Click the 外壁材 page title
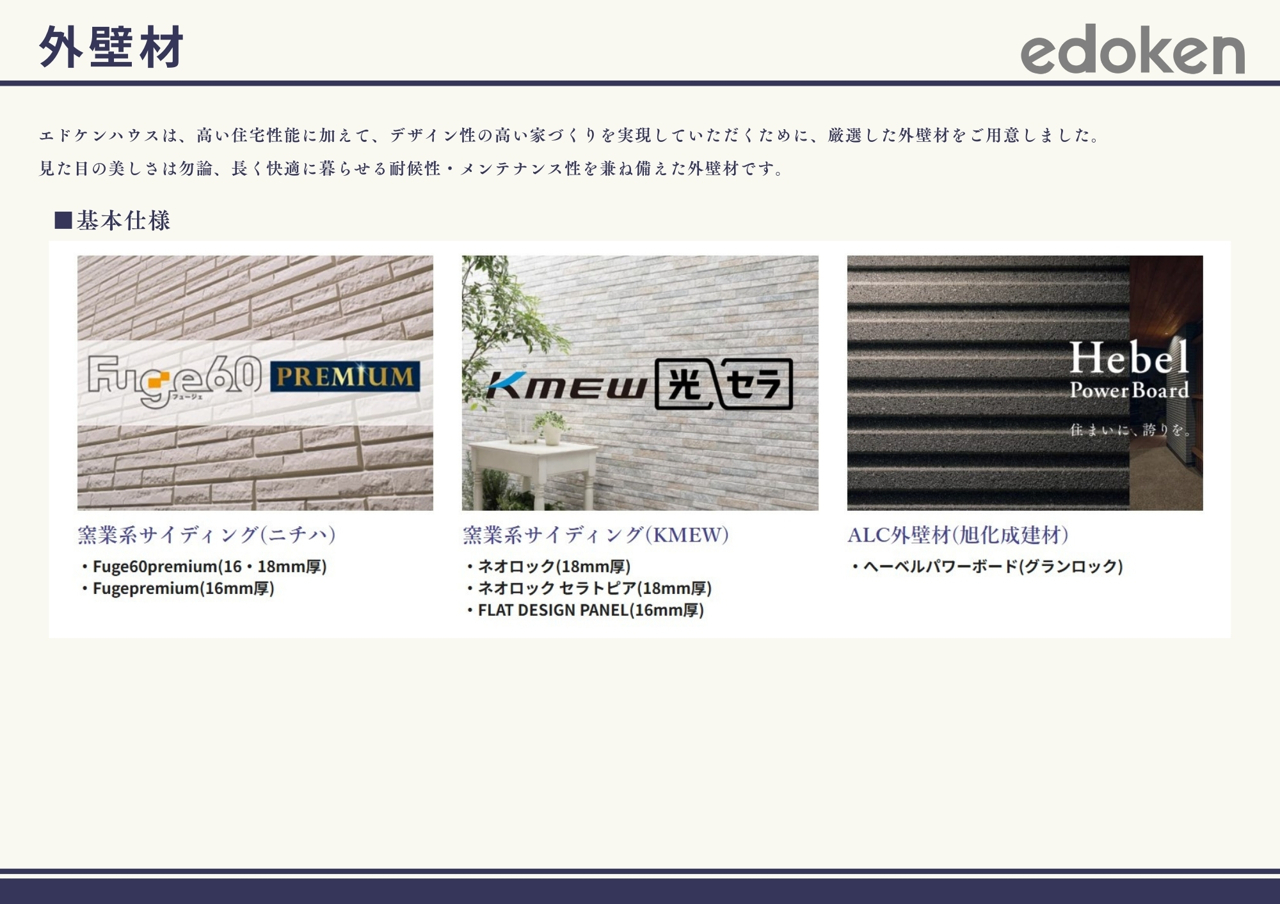Image resolution: width=1280 pixels, height=904 pixels. click(x=112, y=47)
